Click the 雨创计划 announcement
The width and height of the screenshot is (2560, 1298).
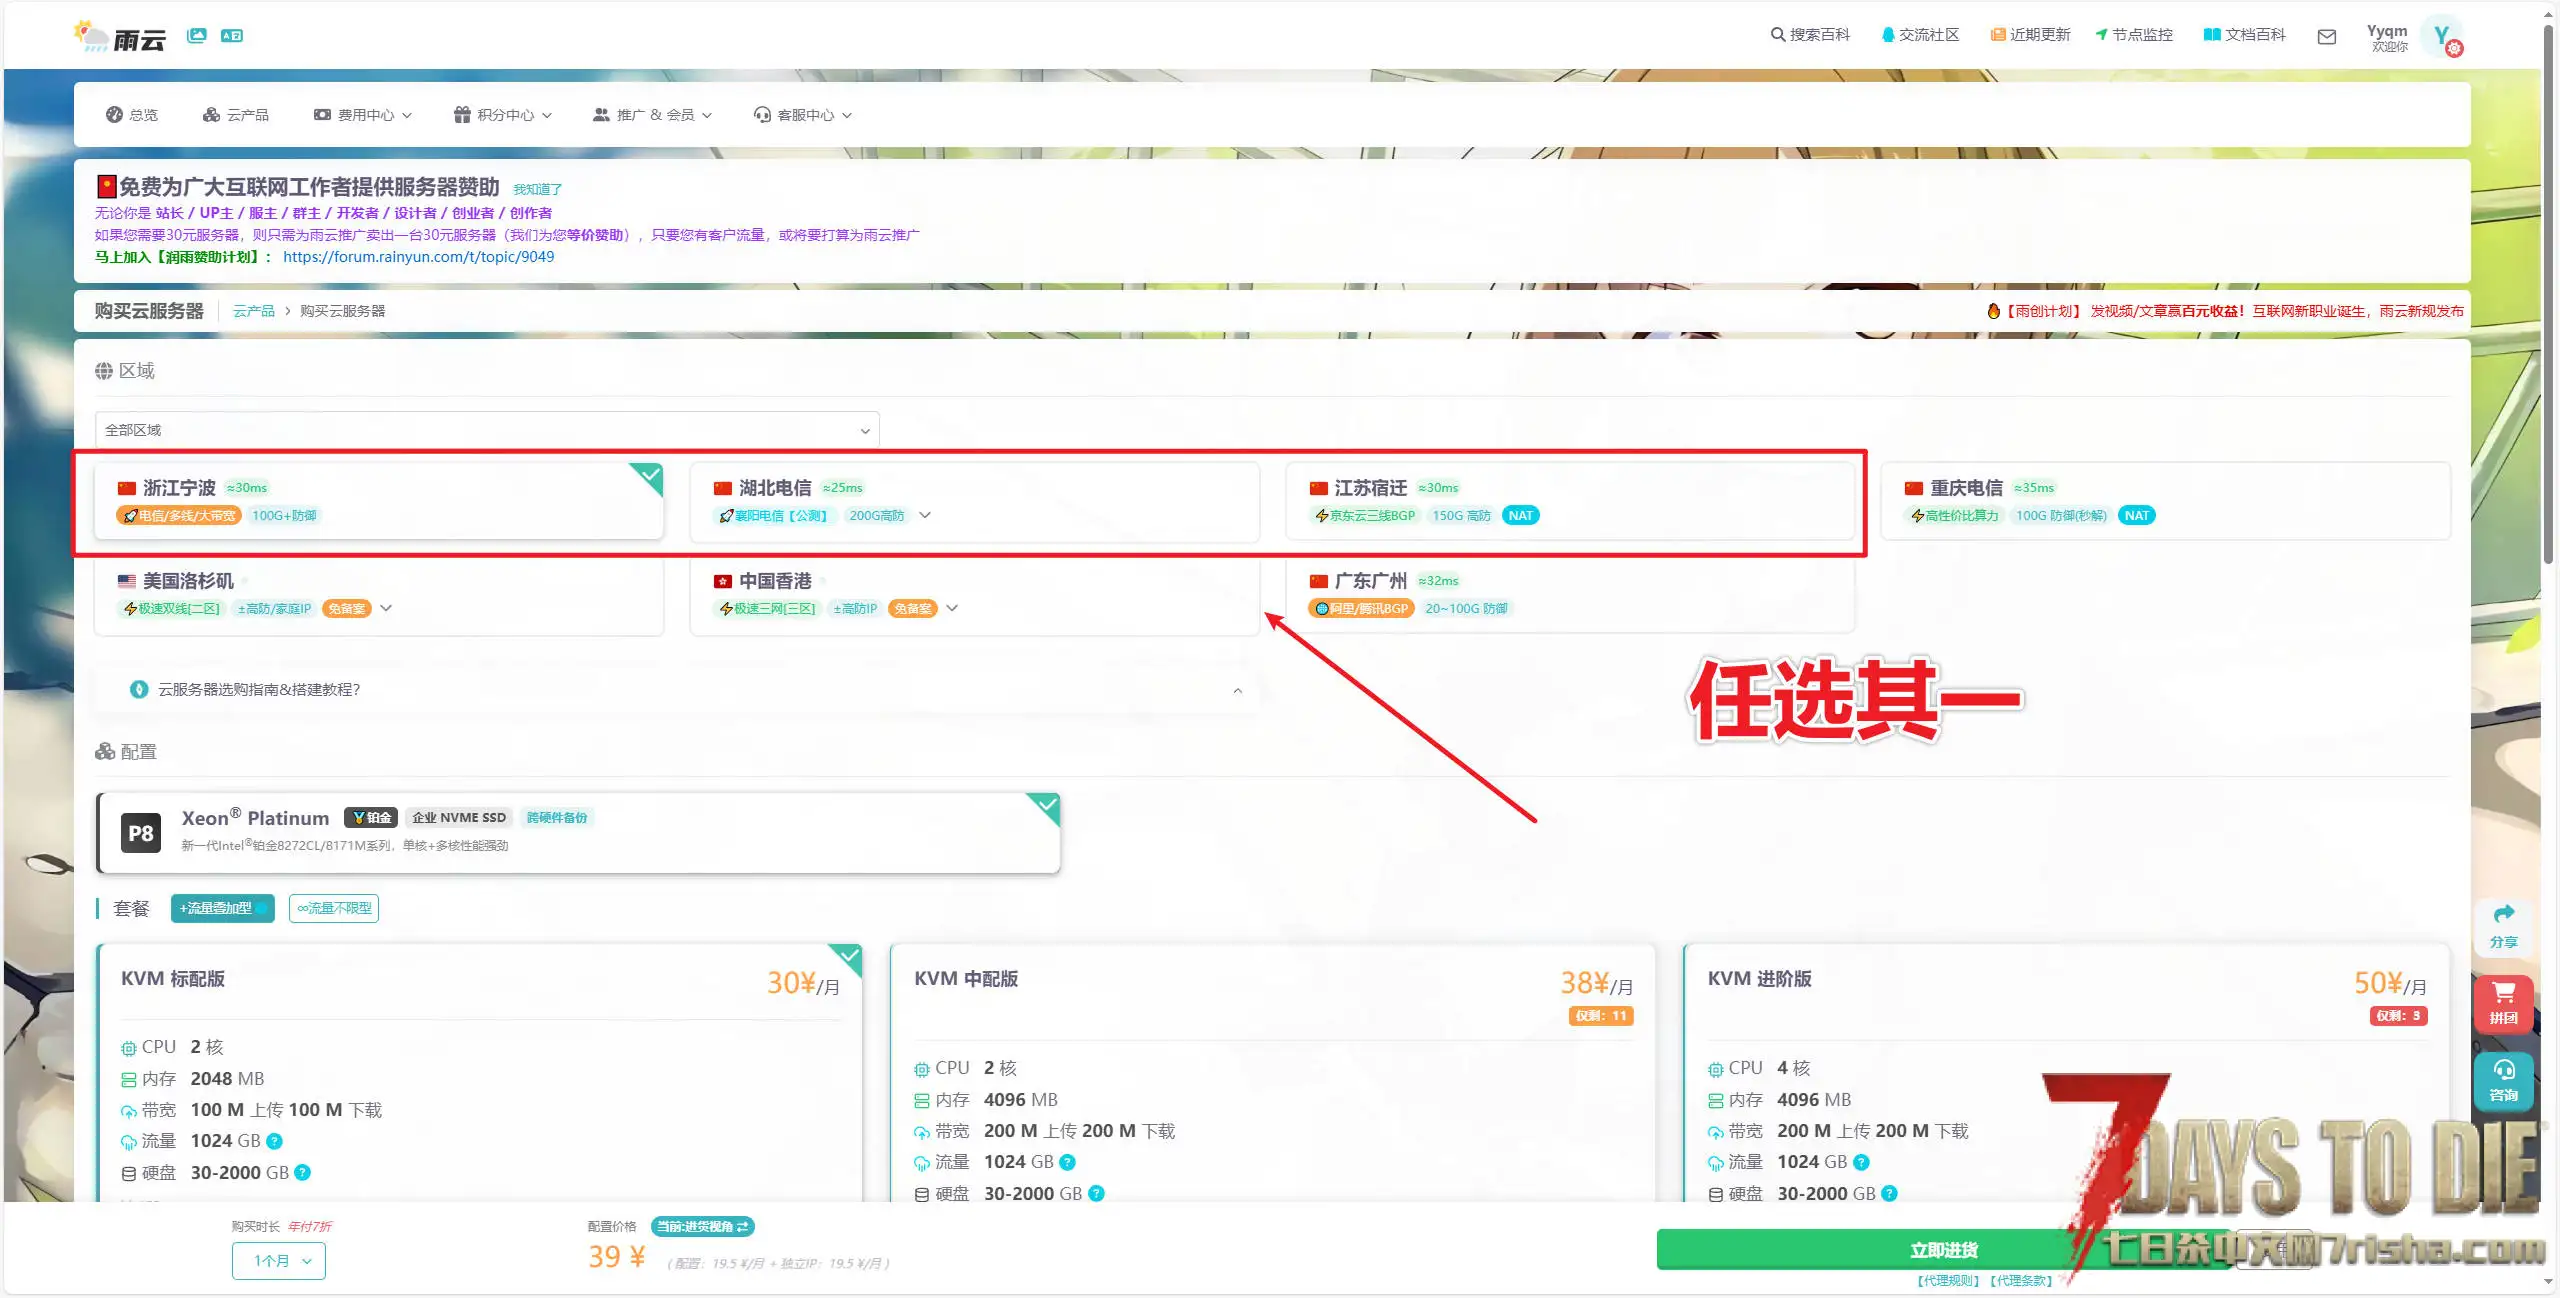click(x=2226, y=311)
